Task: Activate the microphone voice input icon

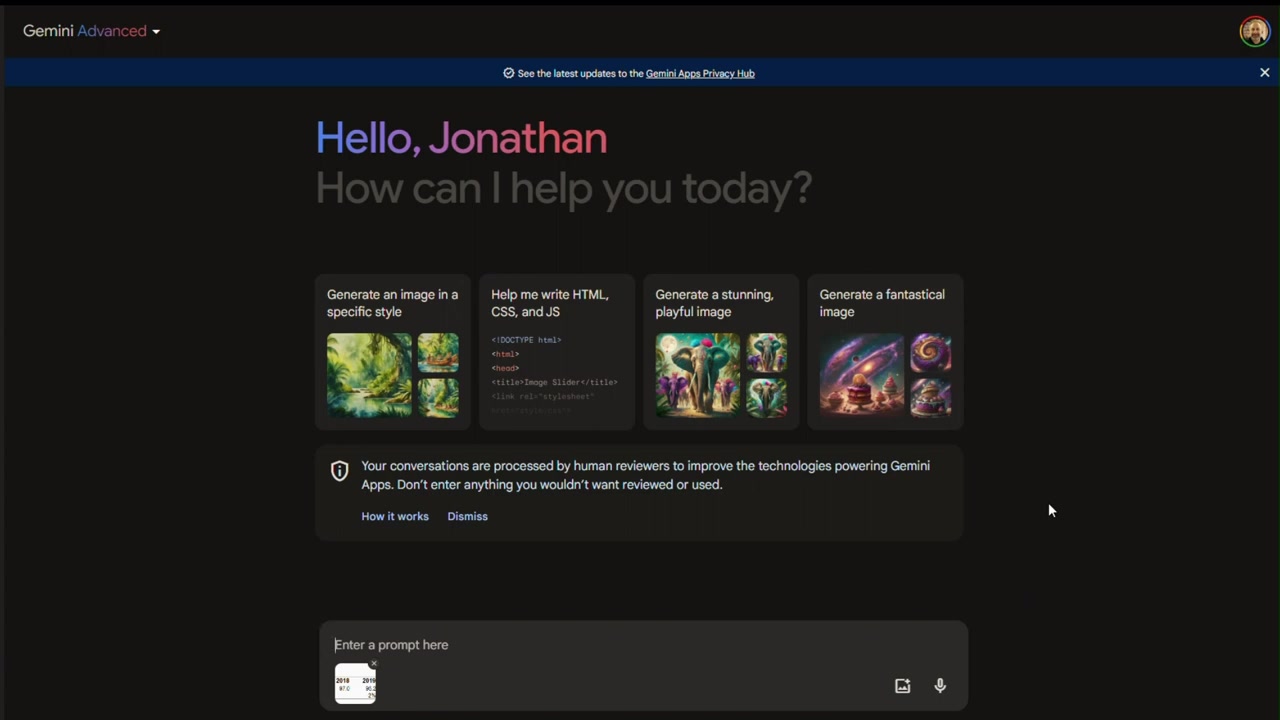Action: (x=940, y=686)
